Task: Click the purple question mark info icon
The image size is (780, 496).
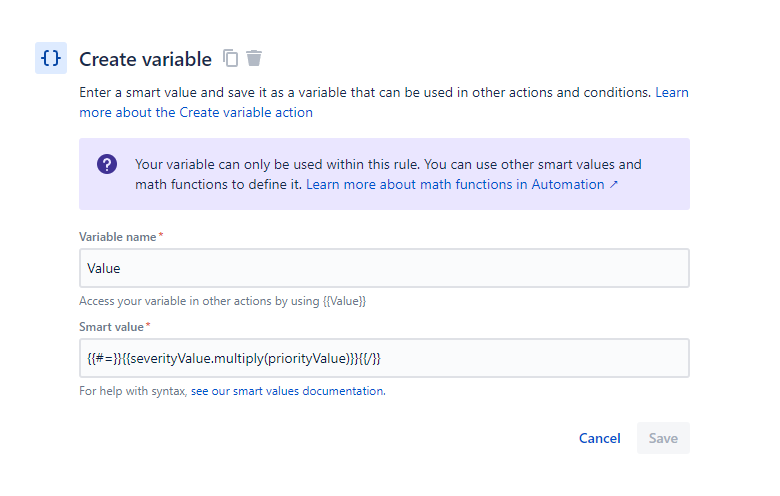Action: (107, 164)
